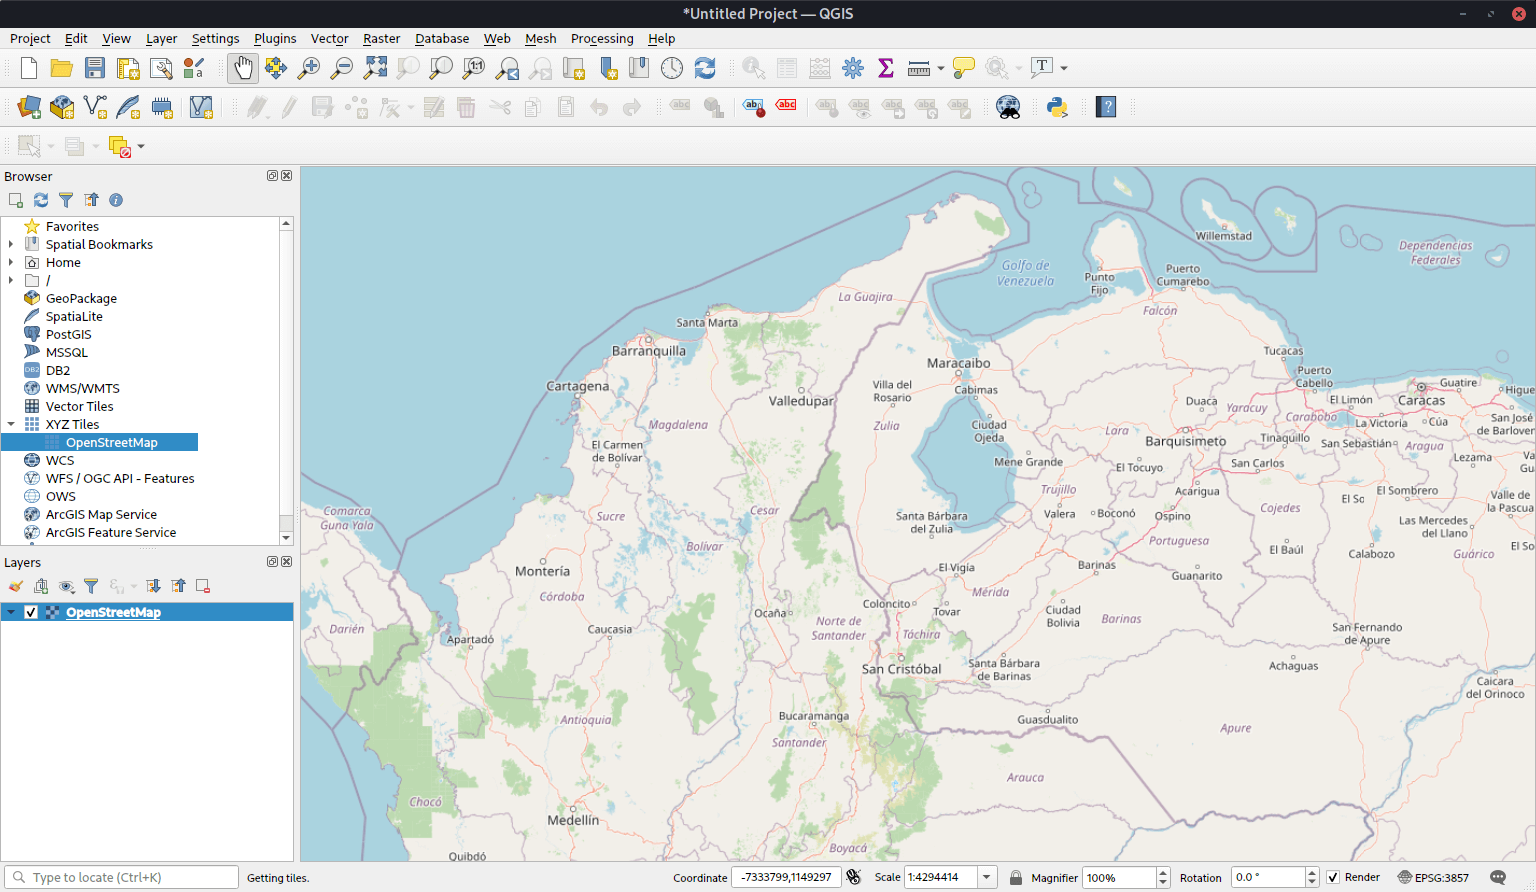
Task: Open the Project menu
Action: [x=30, y=38]
